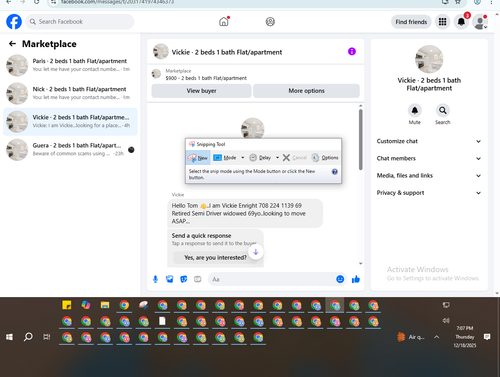Open the volume speaker tray icon
The height and width of the screenshot is (377, 500).
(x=446, y=320)
